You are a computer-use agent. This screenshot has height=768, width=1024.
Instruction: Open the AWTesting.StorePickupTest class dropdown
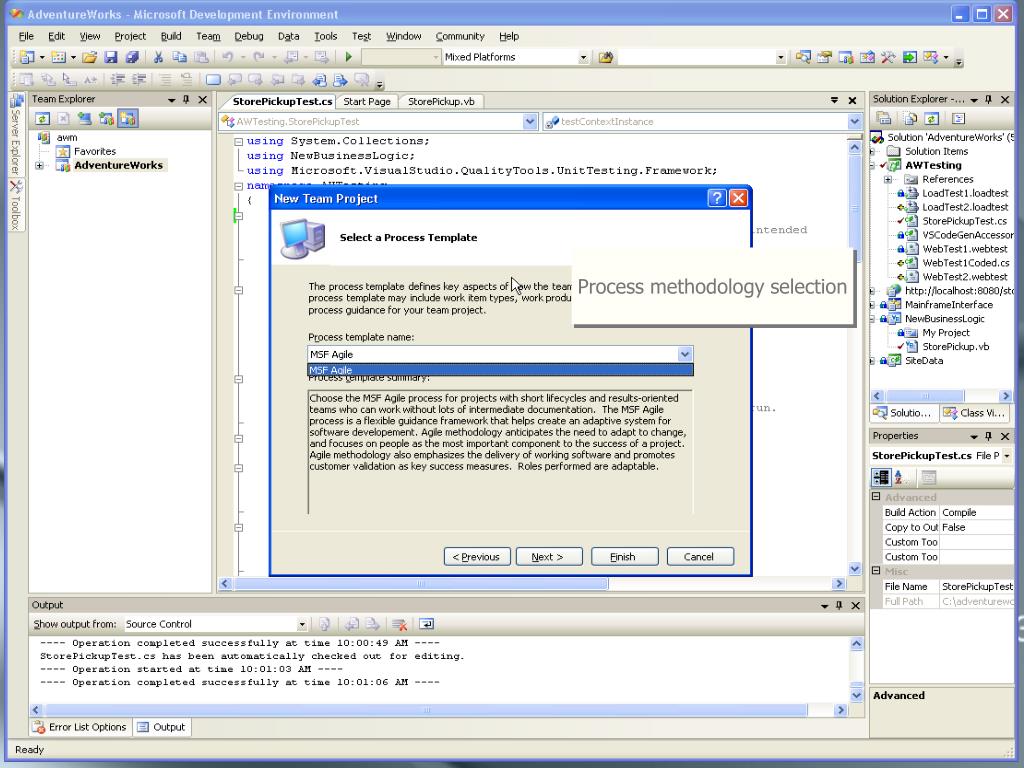tap(530, 121)
